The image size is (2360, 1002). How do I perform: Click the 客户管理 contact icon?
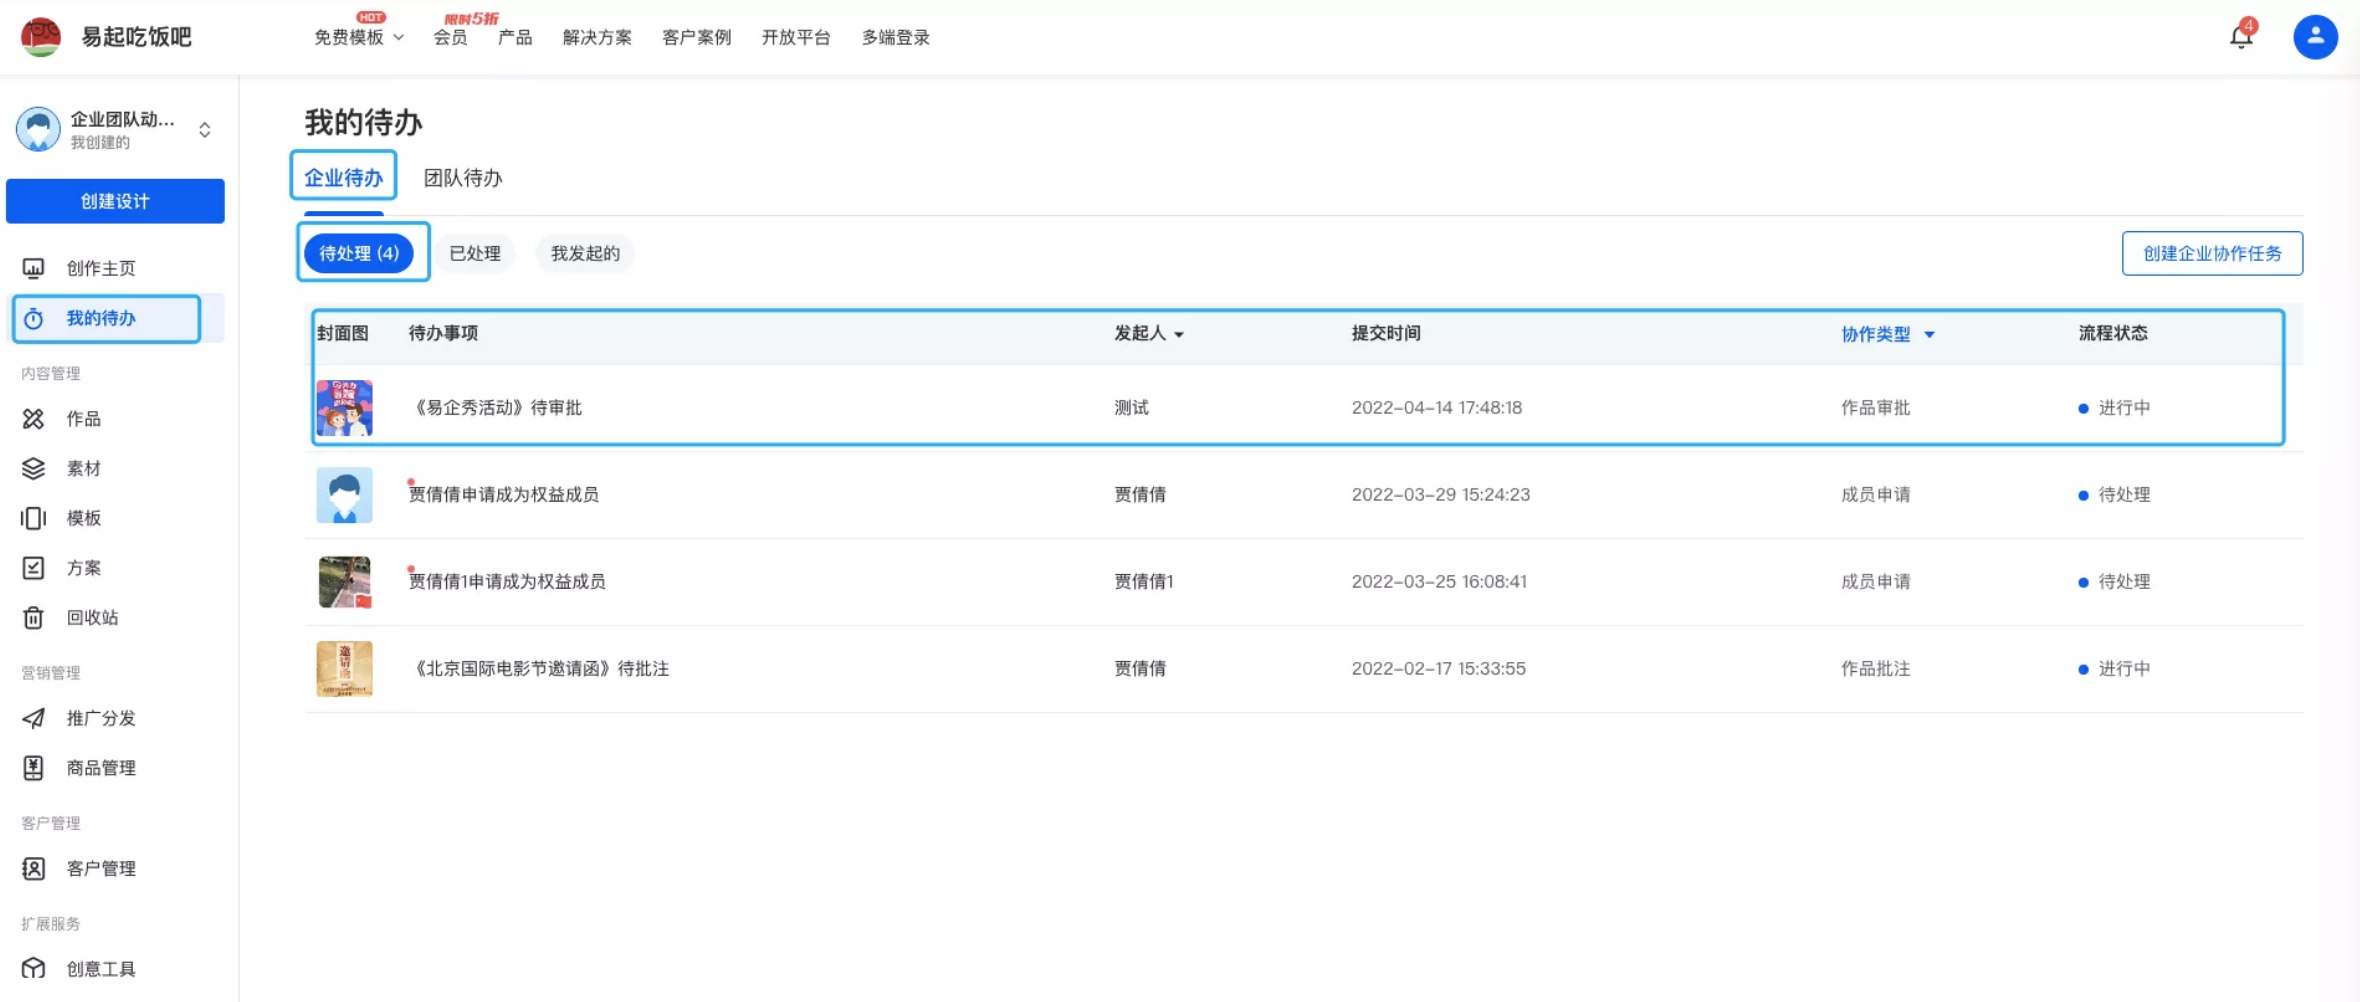[x=33, y=868]
